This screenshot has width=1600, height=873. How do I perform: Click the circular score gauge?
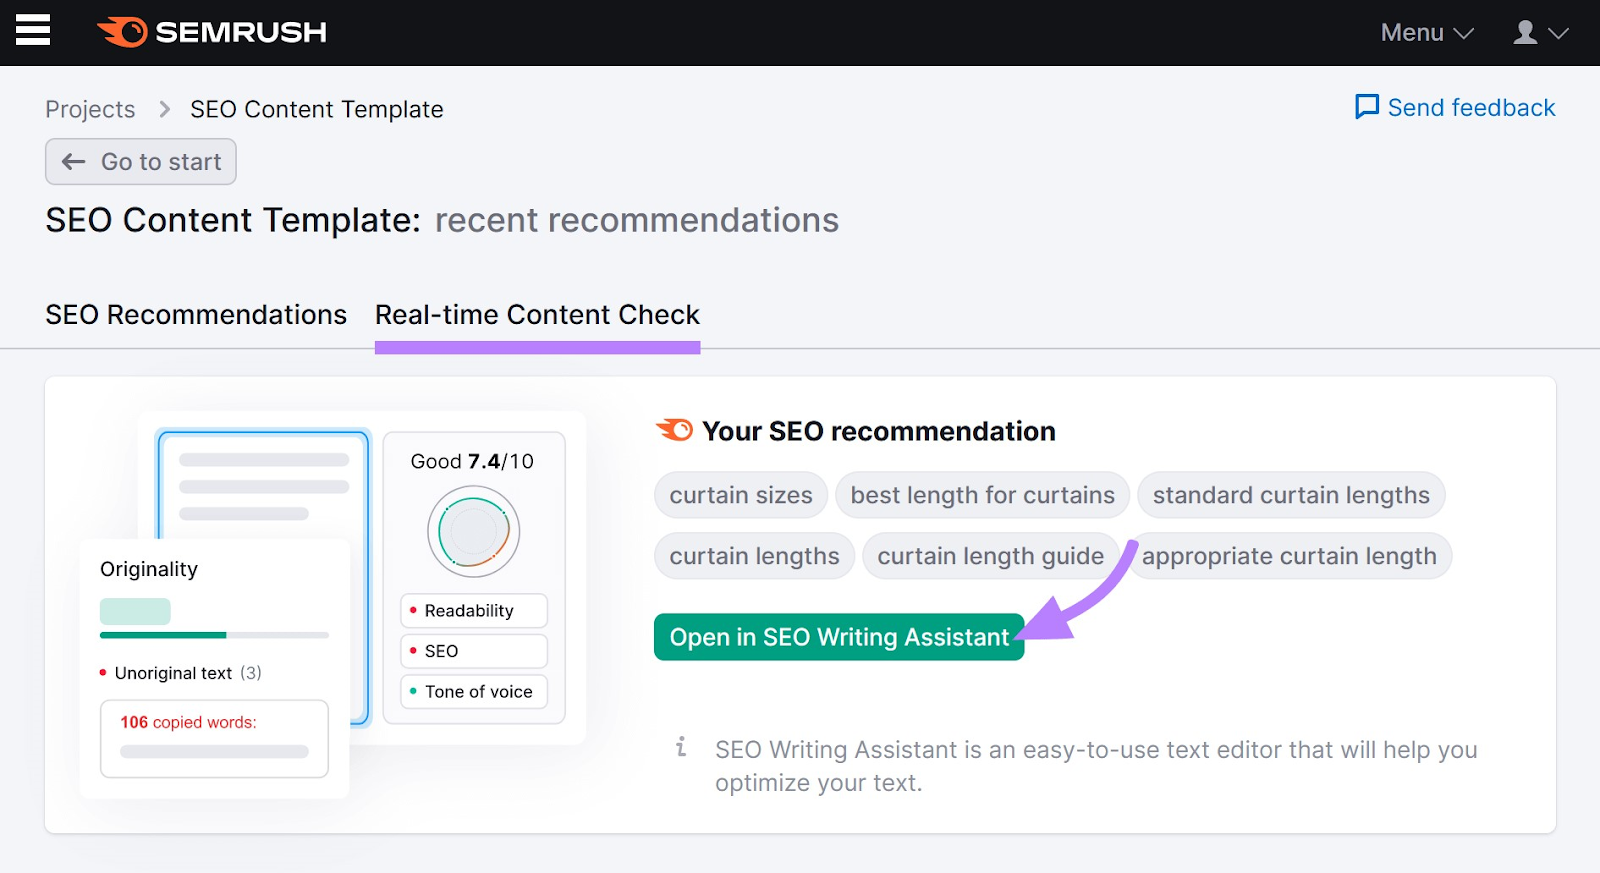pyautogui.click(x=474, y=531)
